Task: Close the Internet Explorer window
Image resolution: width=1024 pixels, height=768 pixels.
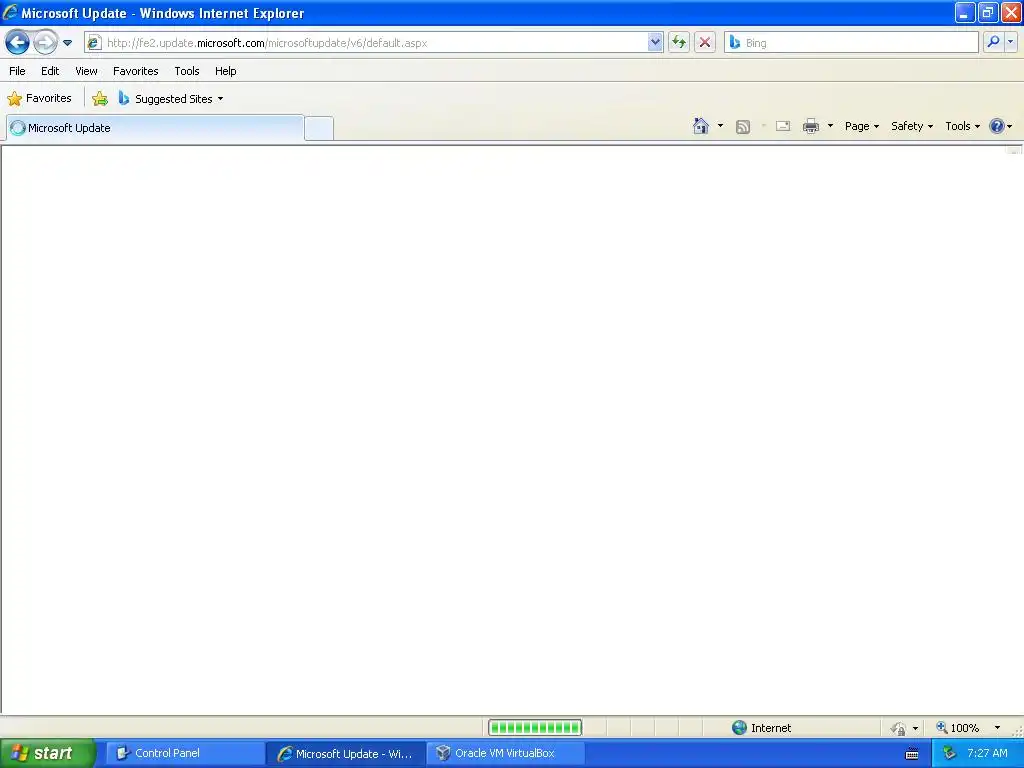Action: click(1011, 12)
